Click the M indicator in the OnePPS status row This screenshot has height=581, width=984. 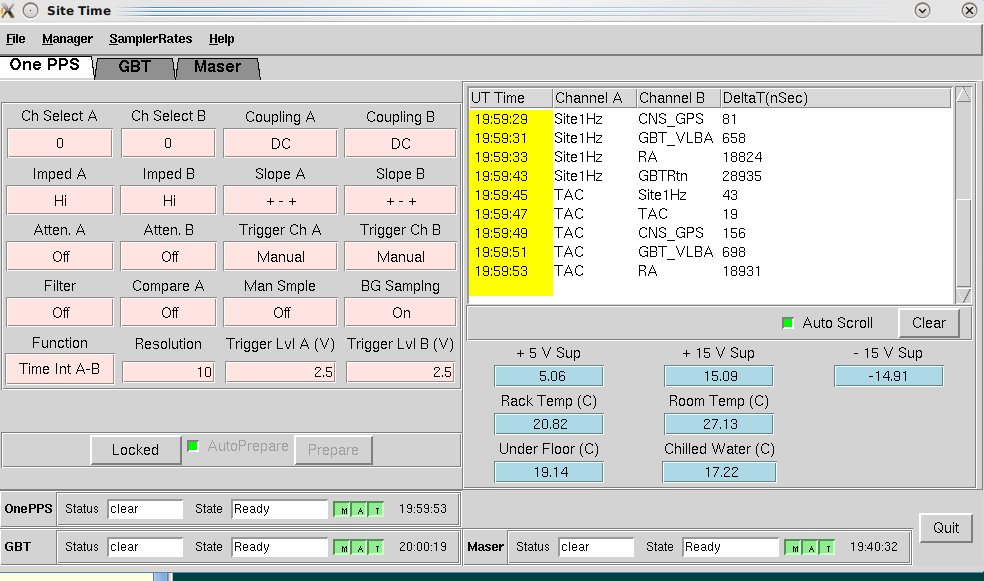[x=343, y=509]
